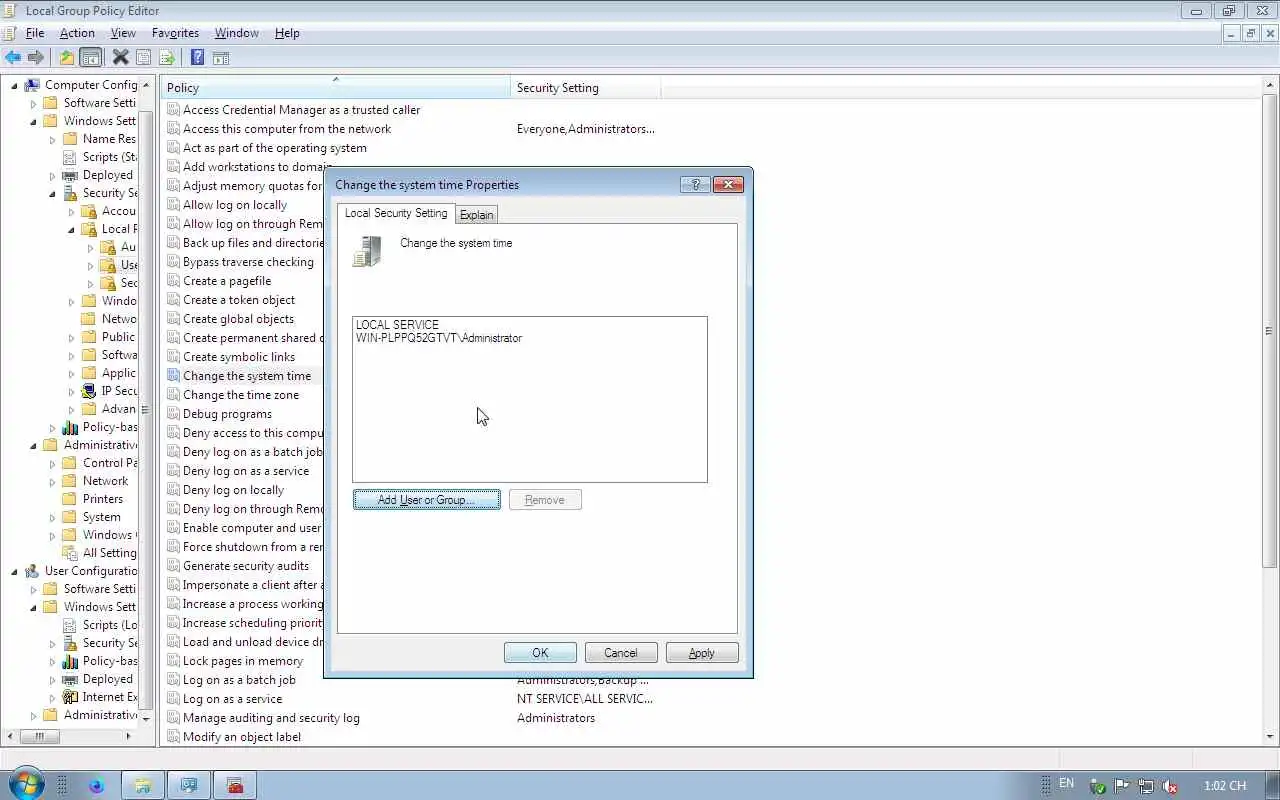This screenshot has height=800, width=1280.
Task: Select the WIN-PLPPQ52GTVT\Administrator entry
Action: tap(439, 338)
